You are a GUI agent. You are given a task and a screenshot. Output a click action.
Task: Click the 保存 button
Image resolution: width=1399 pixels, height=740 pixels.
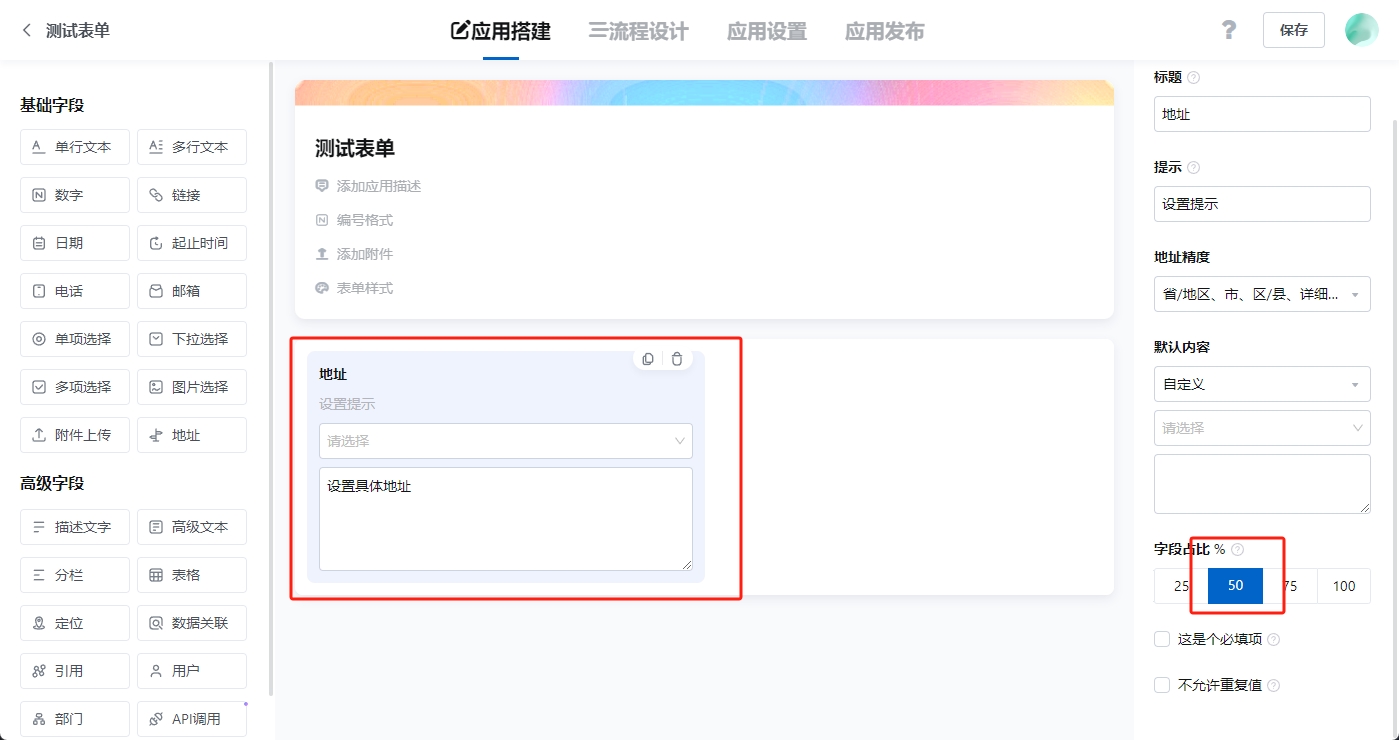(x=1293, y=30)
